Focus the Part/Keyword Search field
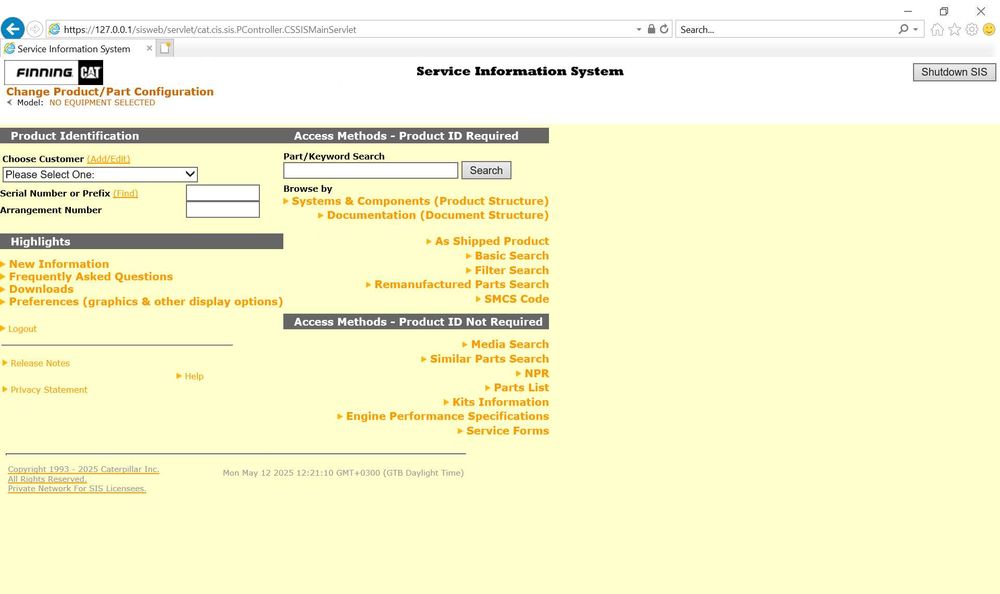Screen dimensions: 1000x594 (371, 170)
